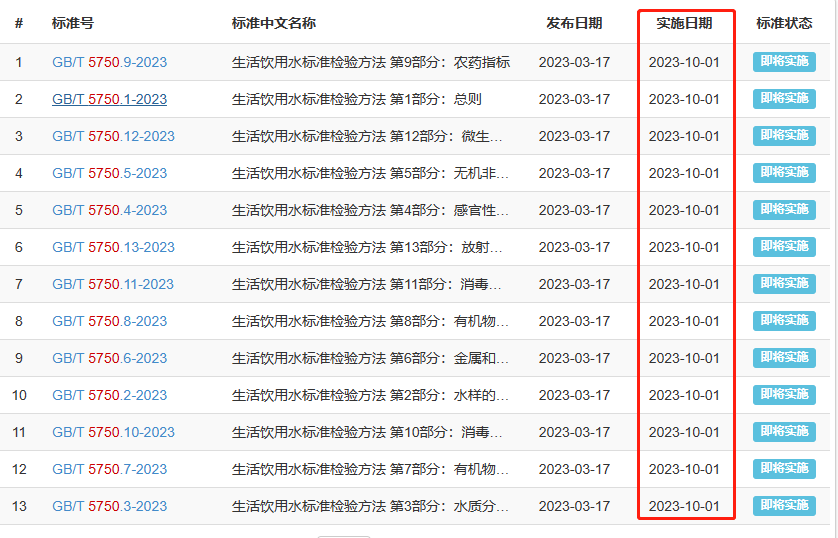This screenshot has width=838, height=538.
Task: Click 即将实施 badge for GB/T 5750.7-2023
Action: (x=784, y=469)
